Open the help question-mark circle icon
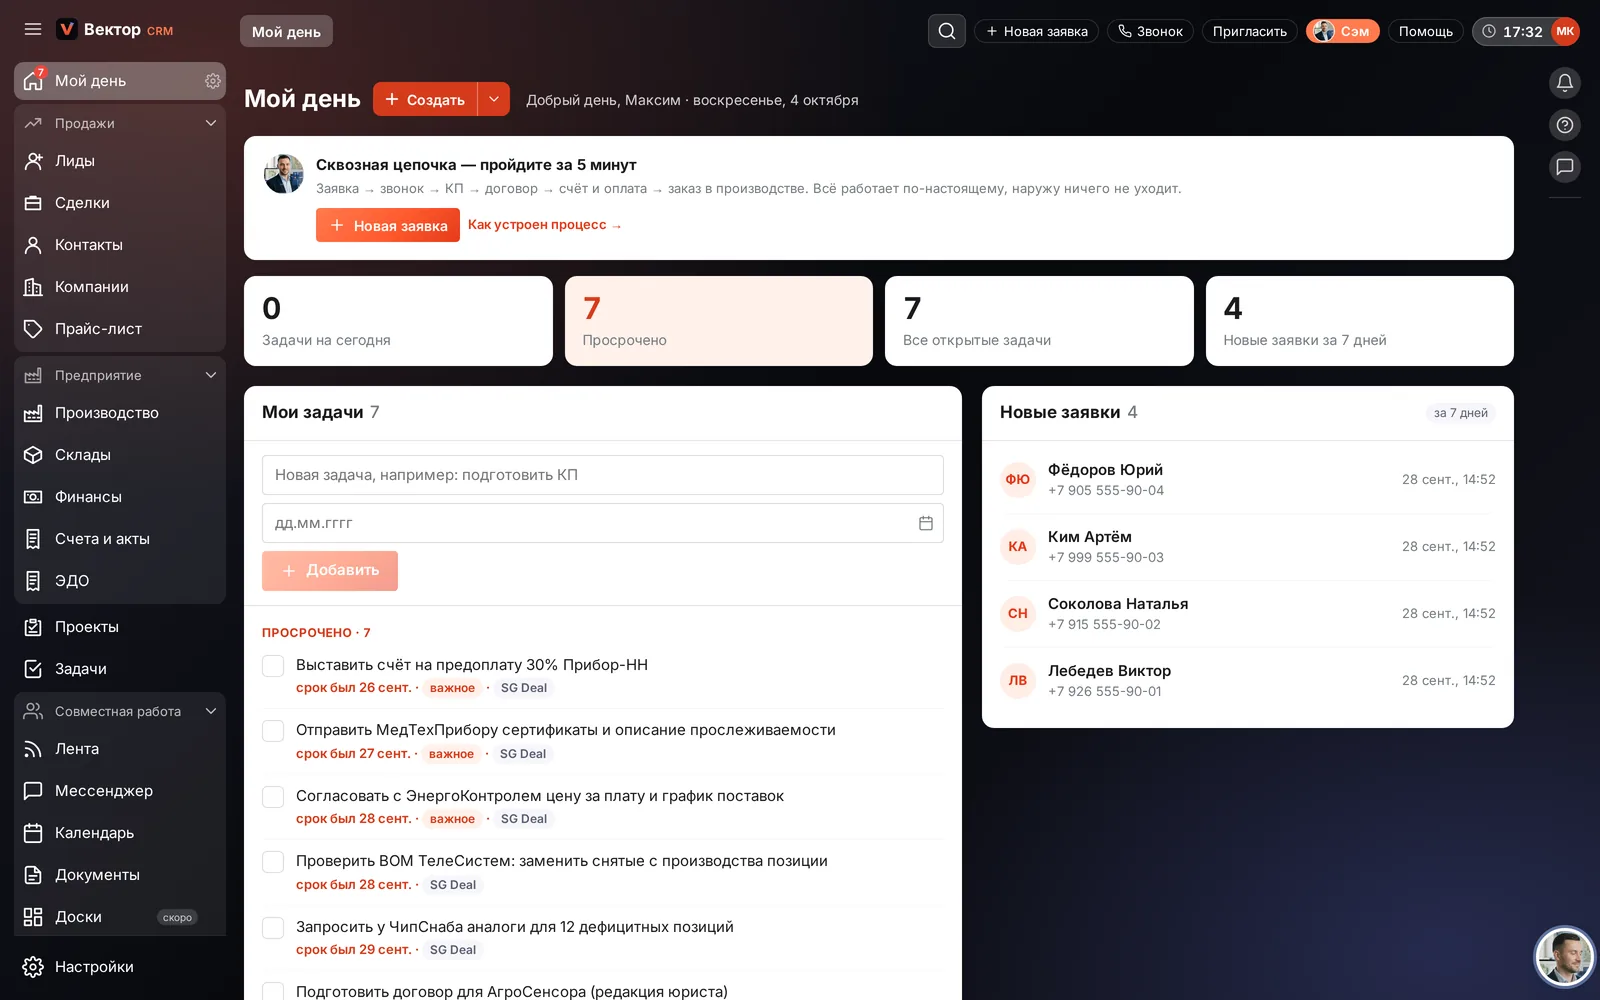The width and height of the screenshot is (1600, 1000). (1565, 125)
